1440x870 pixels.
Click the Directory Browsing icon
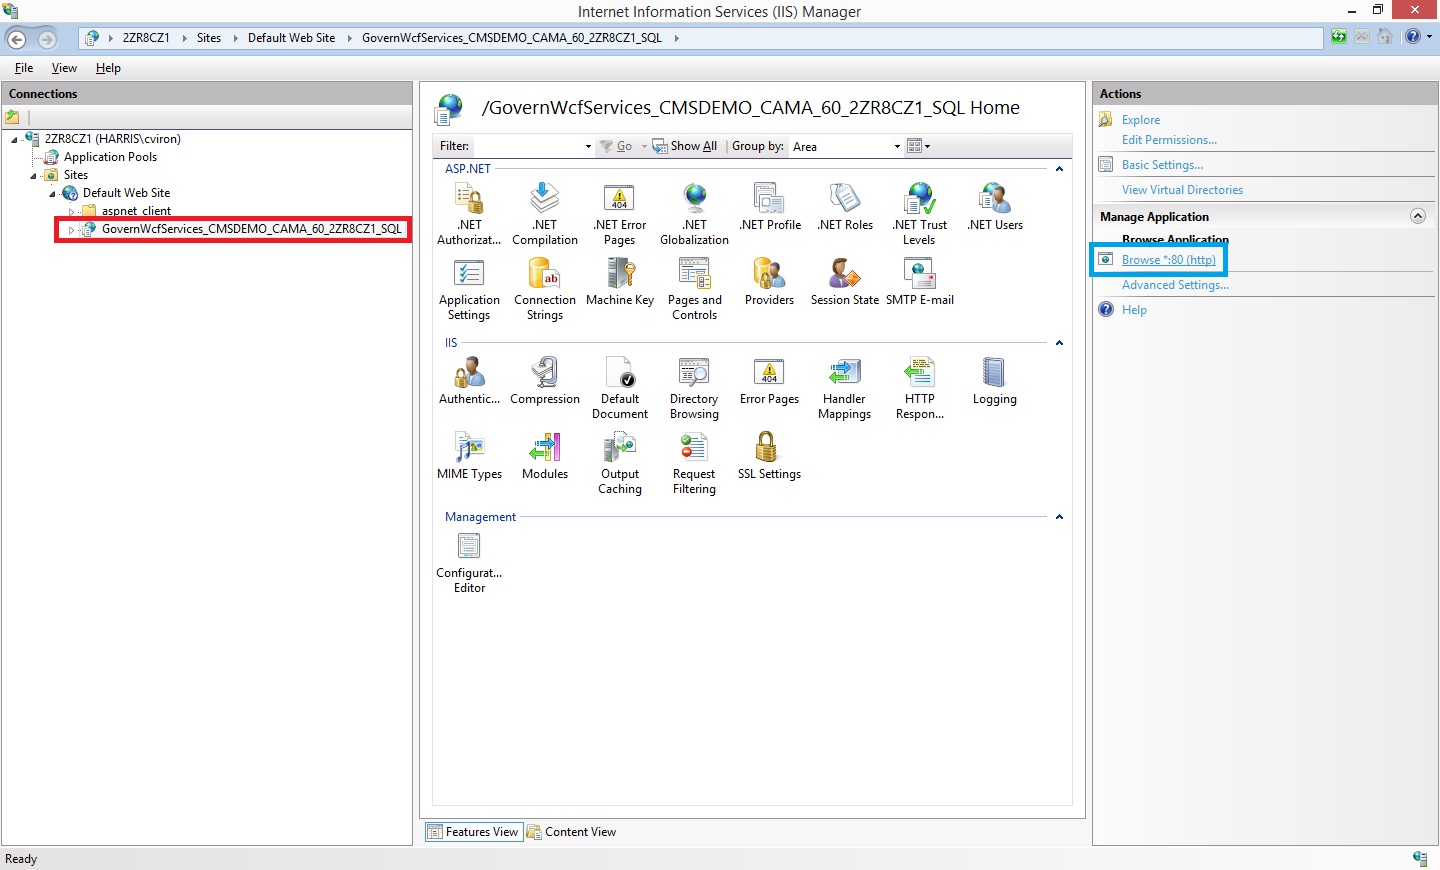pos(694,373)
